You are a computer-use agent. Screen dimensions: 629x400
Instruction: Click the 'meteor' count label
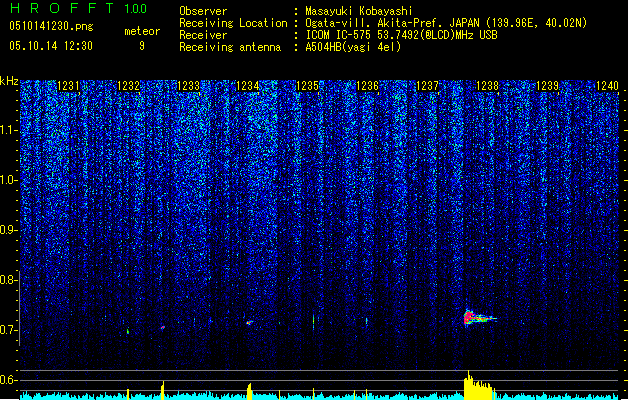(142, 31)
